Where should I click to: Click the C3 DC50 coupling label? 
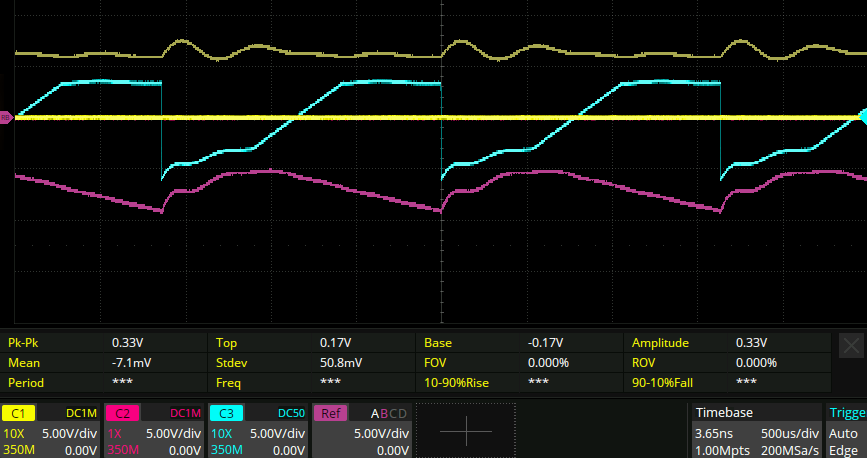tap(290, 413)
